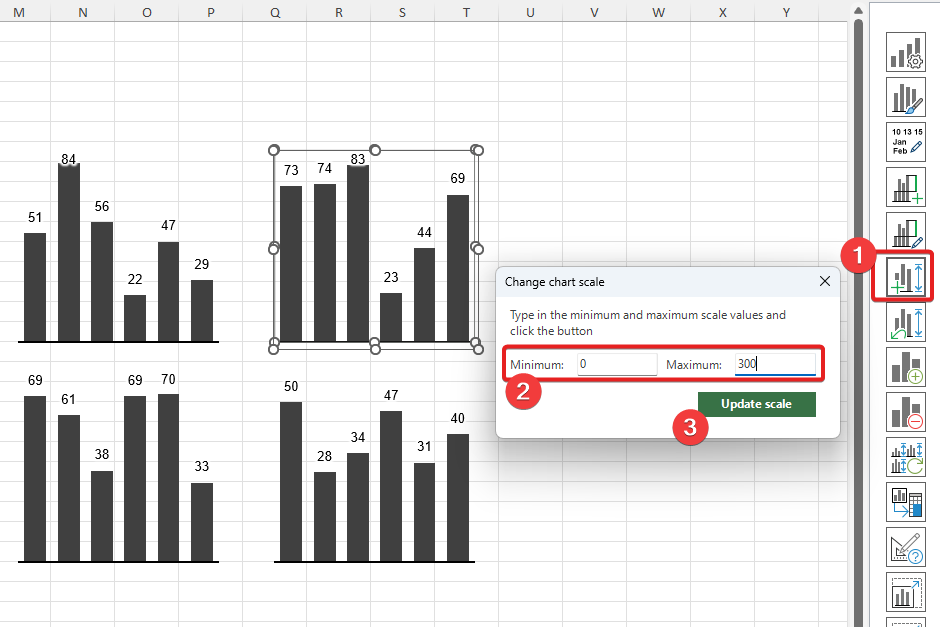Click the Update scale button
The width and height of the screenshot is (940, 627).
click(x=756, y=404)
